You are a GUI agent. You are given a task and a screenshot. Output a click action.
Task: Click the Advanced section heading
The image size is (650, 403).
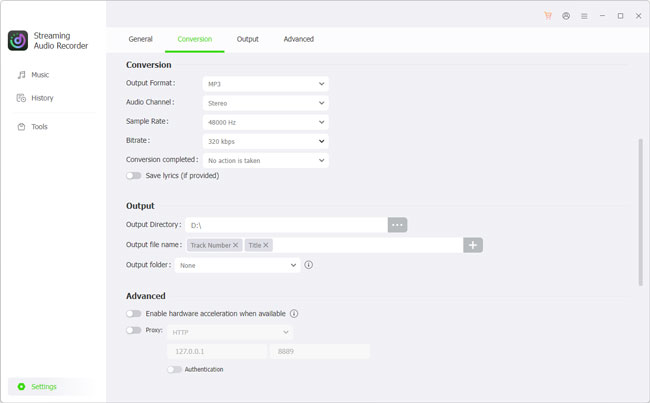[146, 296]
